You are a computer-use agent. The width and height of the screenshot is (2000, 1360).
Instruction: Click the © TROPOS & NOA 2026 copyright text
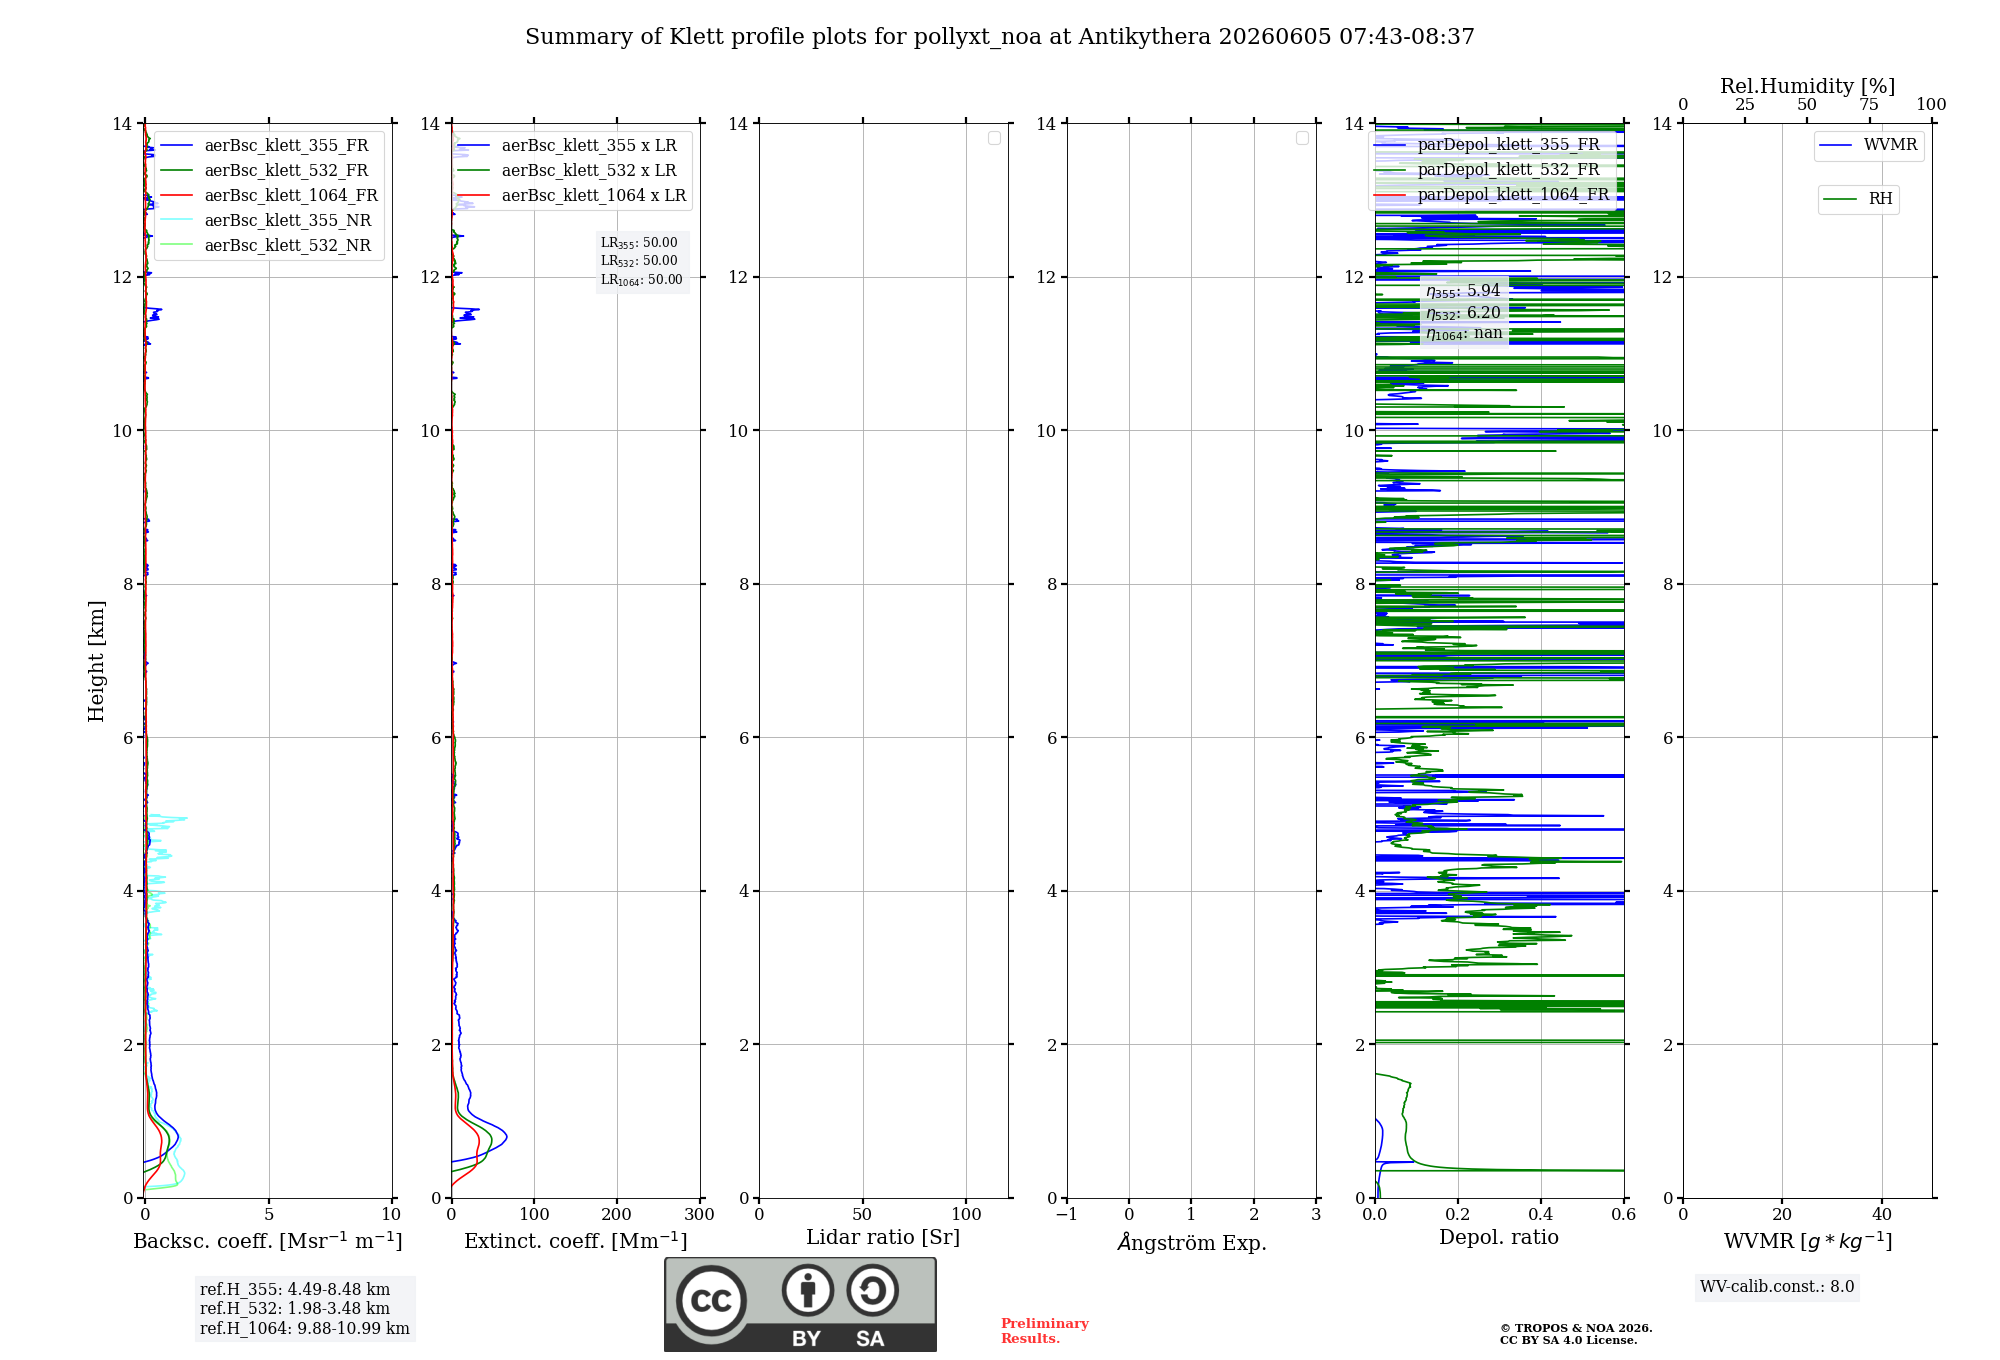click(x=1576, y=1328)
